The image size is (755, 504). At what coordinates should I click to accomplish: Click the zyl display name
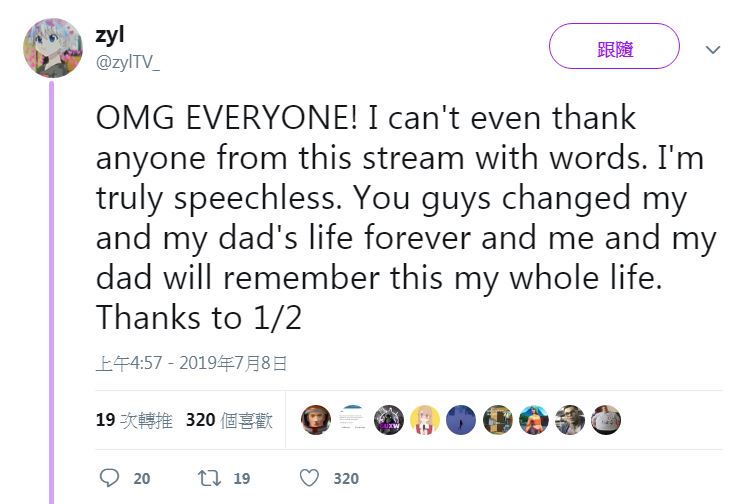pyautogui.click(x=109, y=38)
